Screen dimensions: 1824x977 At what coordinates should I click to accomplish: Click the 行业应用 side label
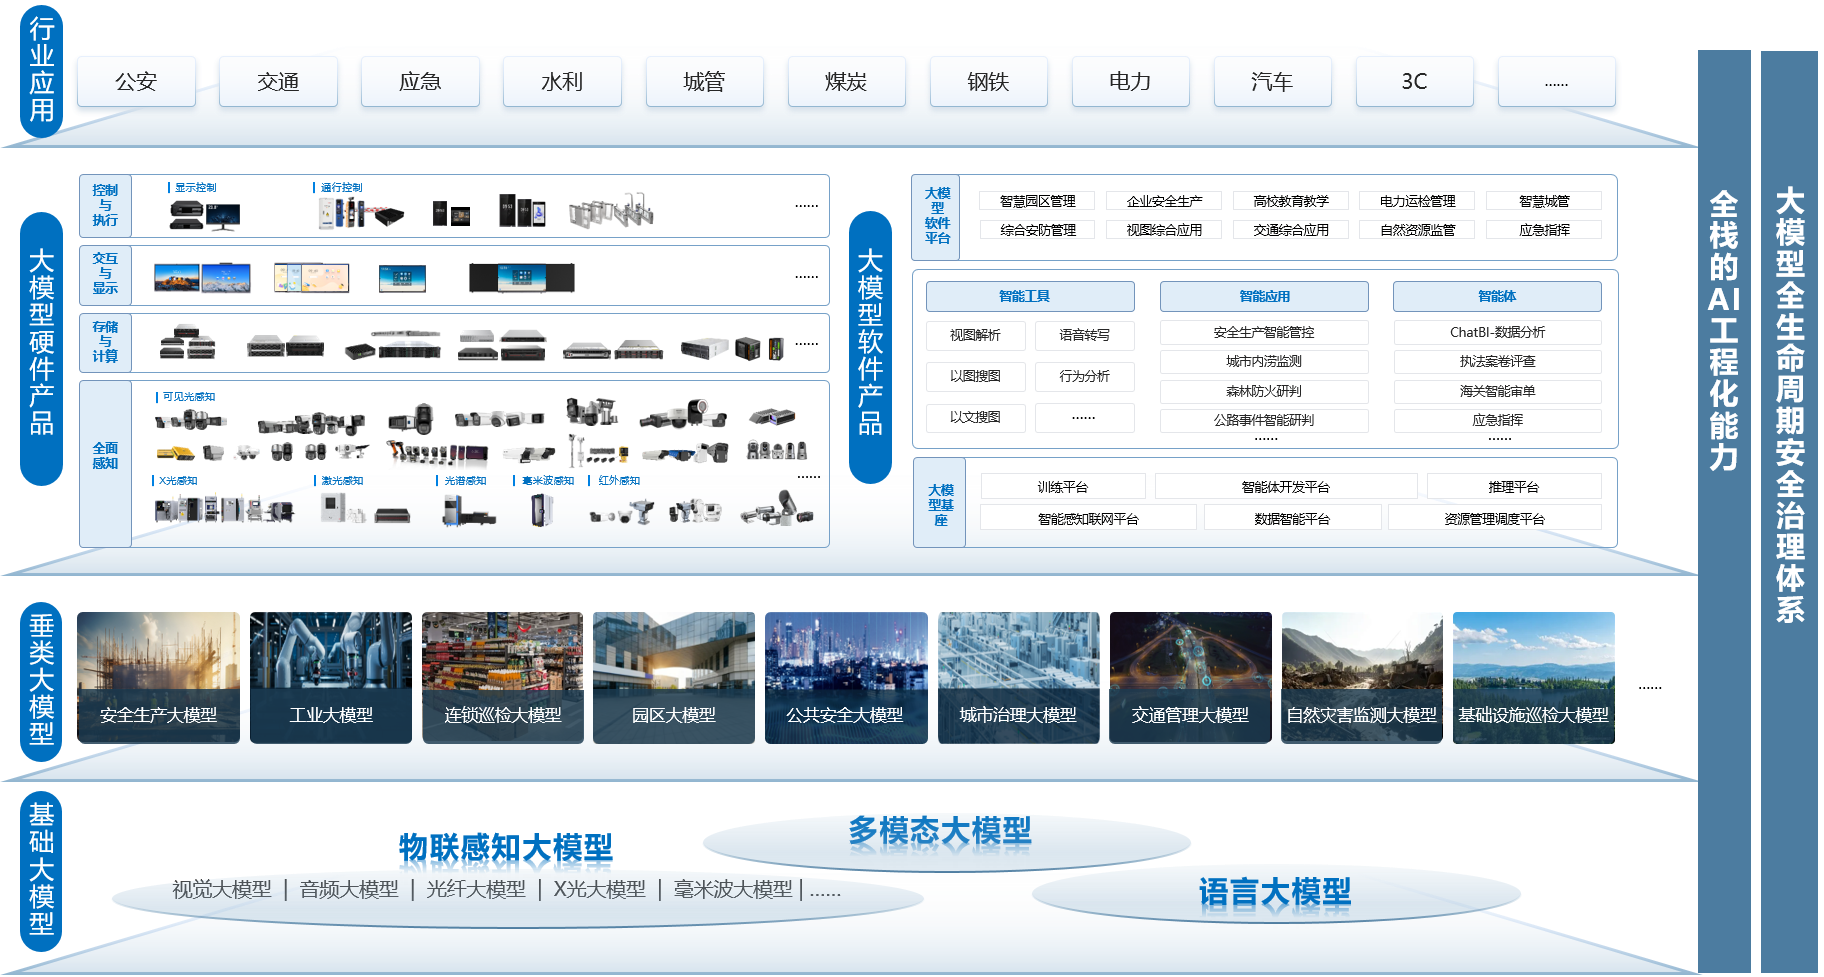click(x=41, y=70)
